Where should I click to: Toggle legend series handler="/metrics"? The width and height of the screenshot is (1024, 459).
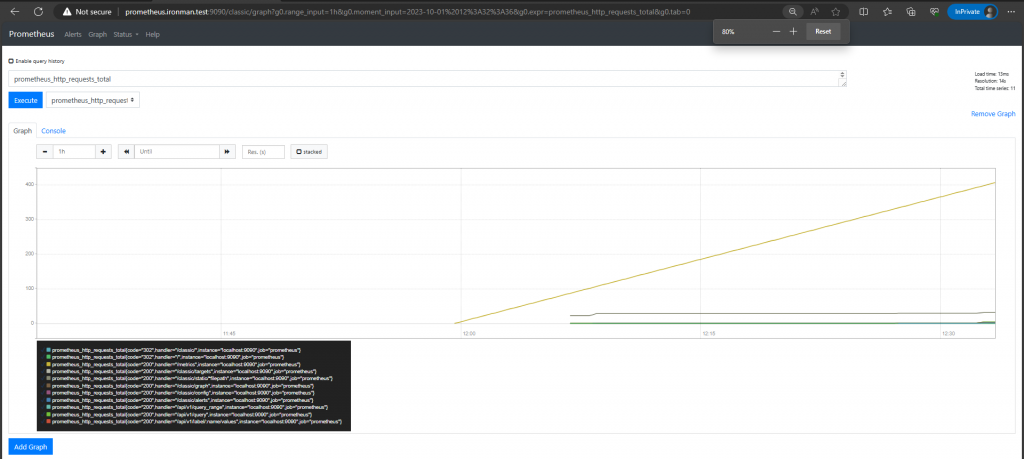click(x=173, y=364)
